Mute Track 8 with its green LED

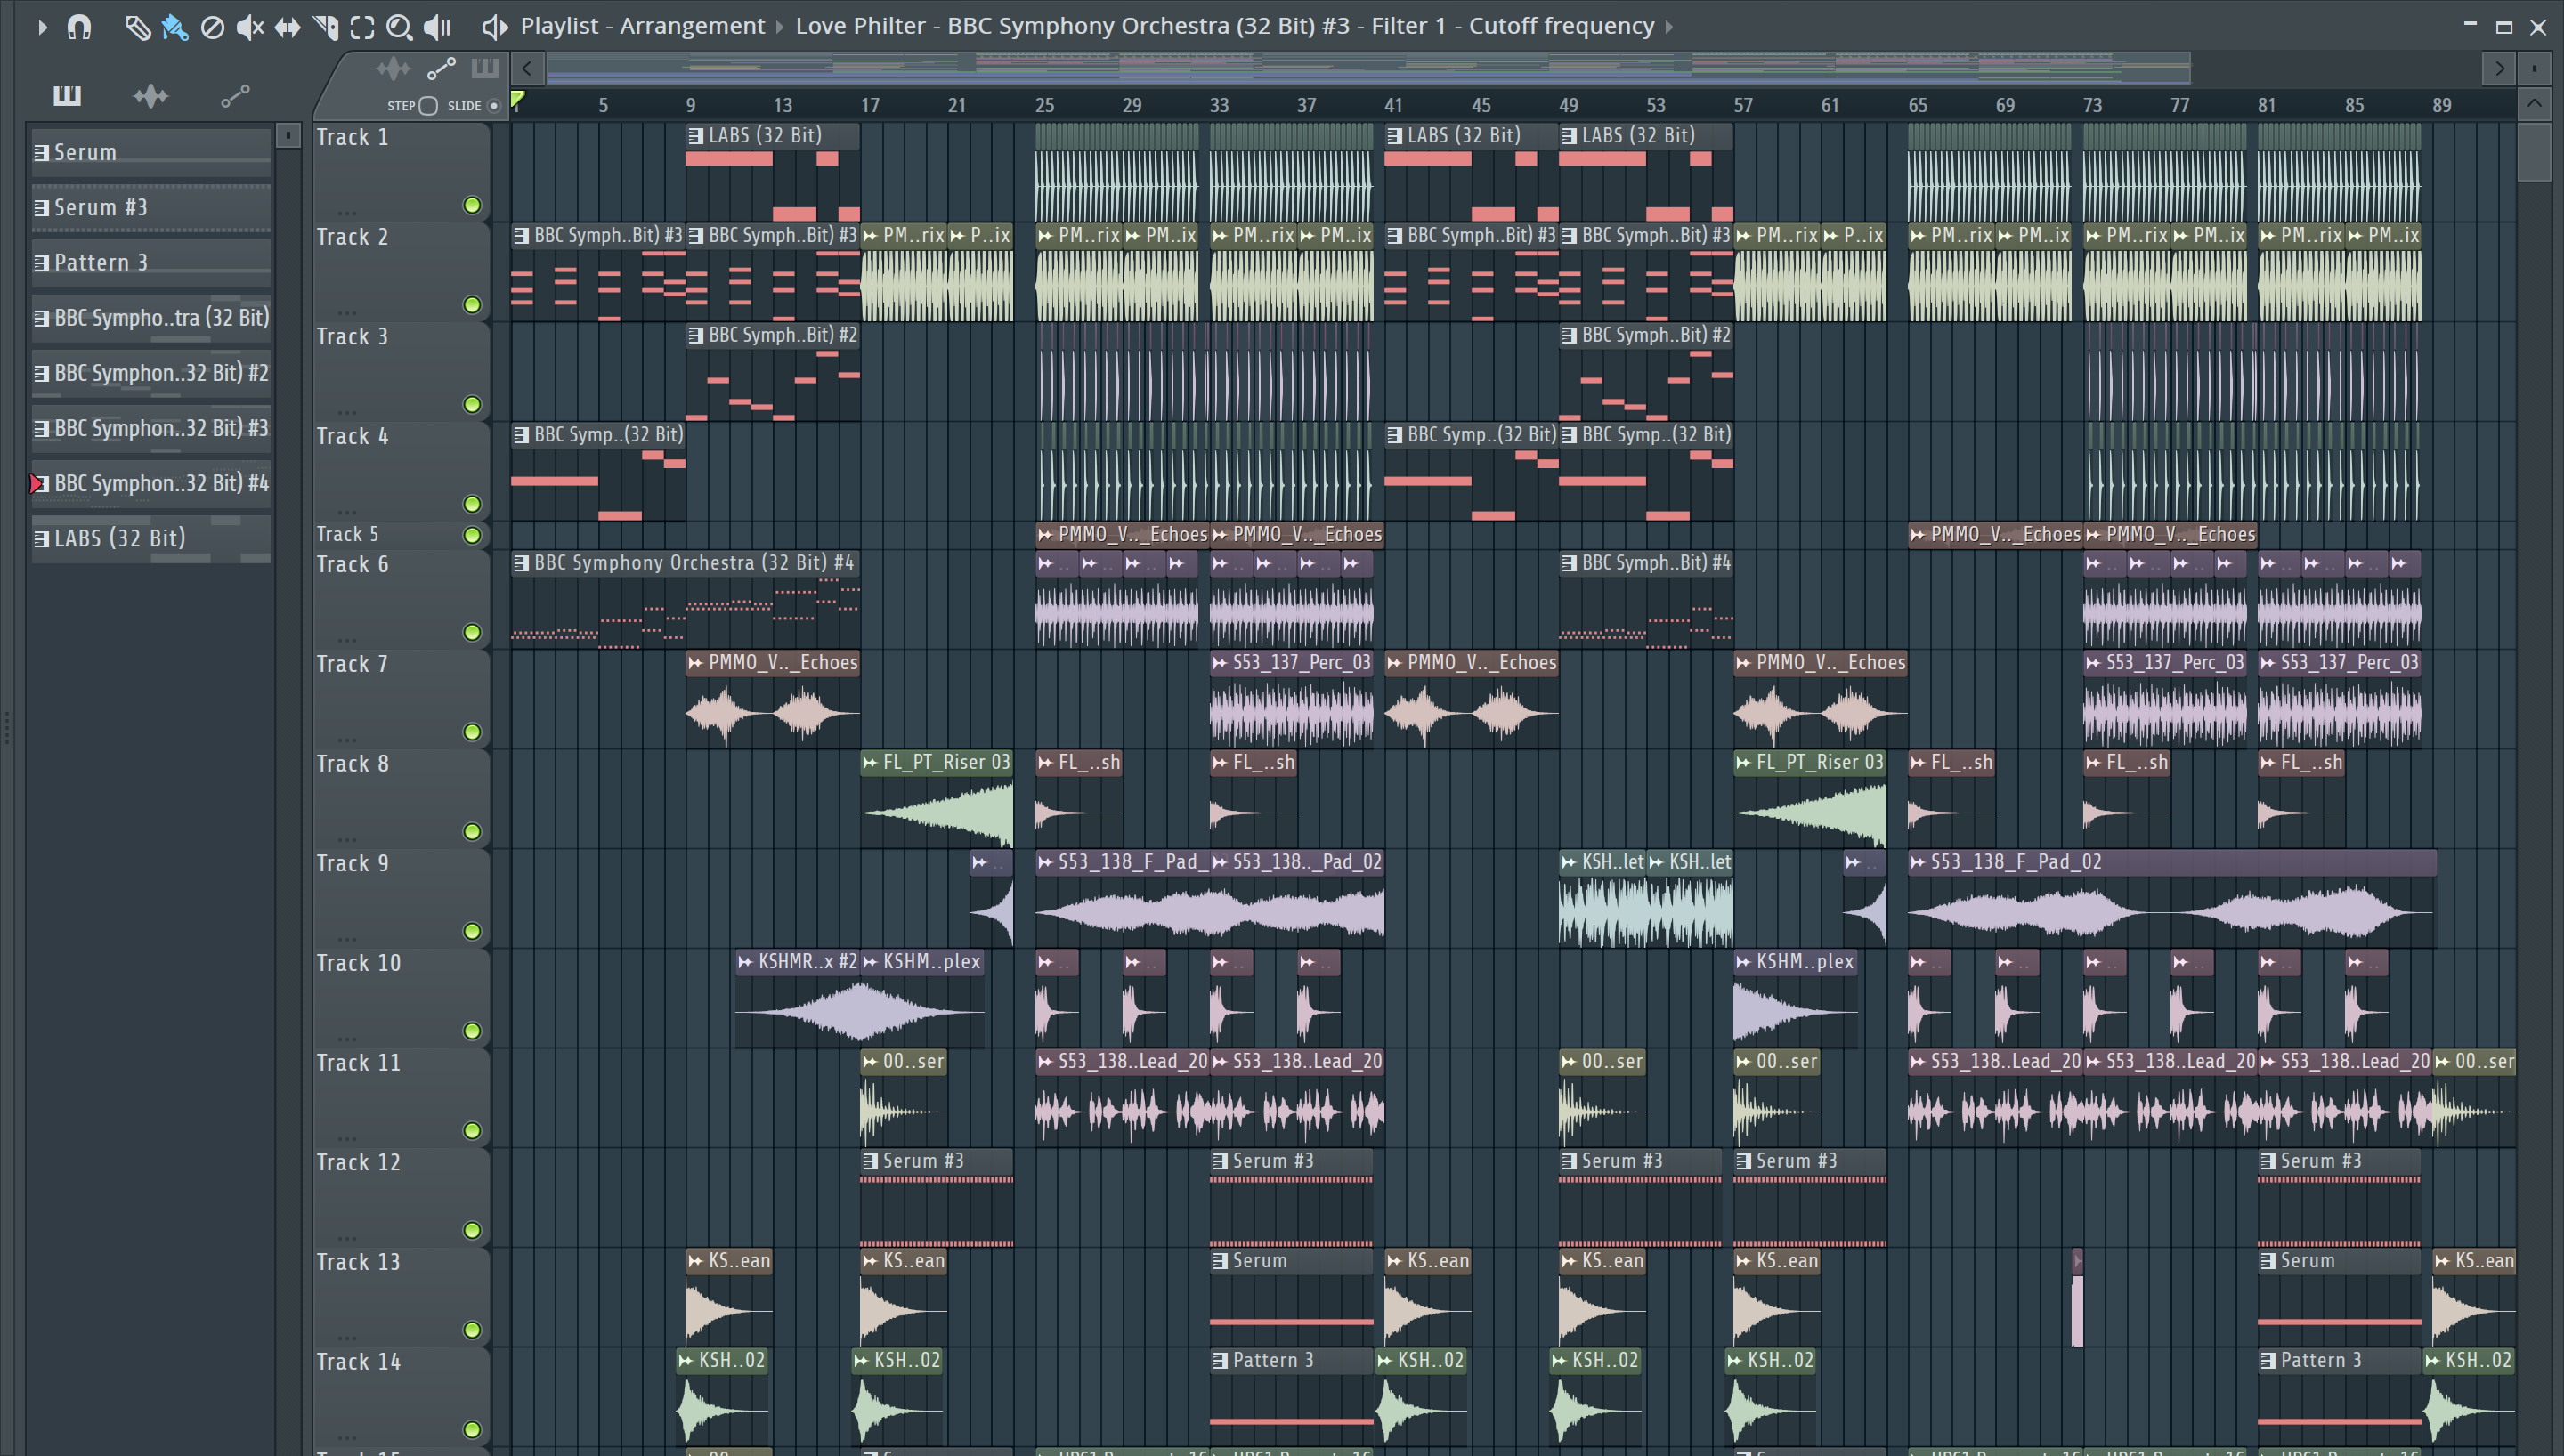(472, 832)
